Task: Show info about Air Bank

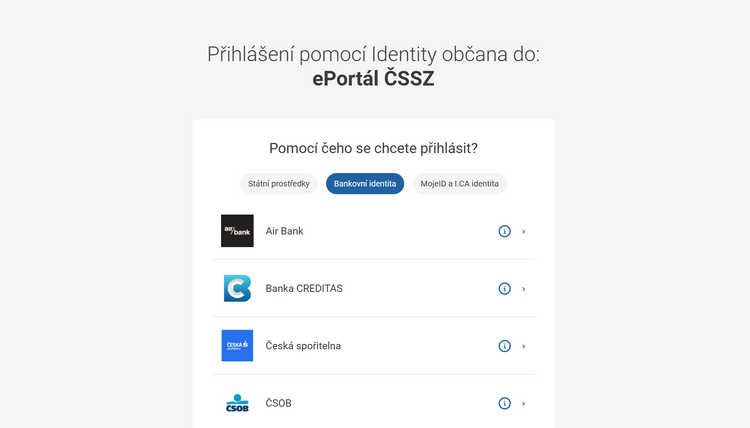Action: tap(504, 231)
